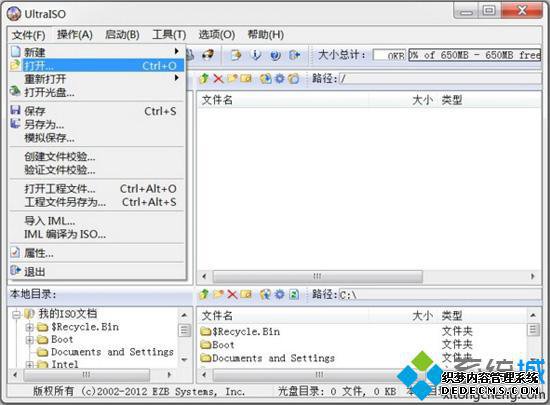The width and height of the screenshot is (550, 405).
Task: Click the rename icon in image toolbar
Action: click(246, 79)
